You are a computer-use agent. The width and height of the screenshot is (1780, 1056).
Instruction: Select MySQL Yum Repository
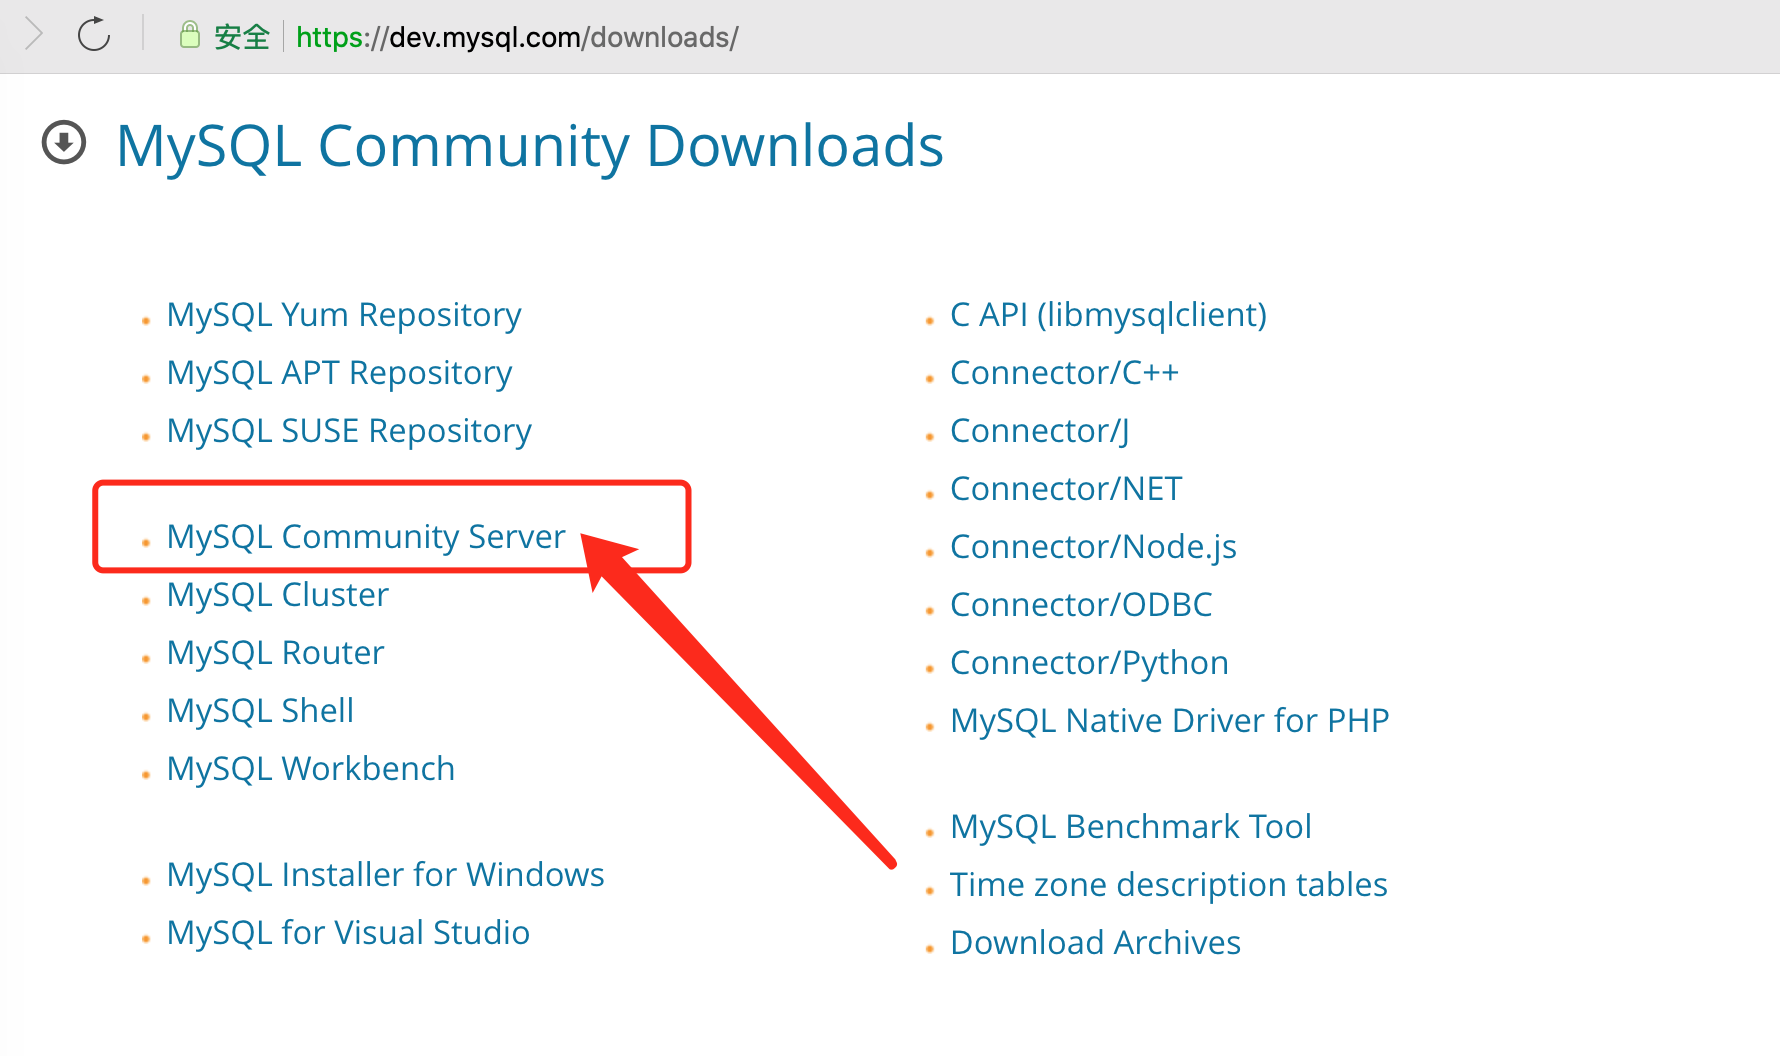[x=344, y=314]
